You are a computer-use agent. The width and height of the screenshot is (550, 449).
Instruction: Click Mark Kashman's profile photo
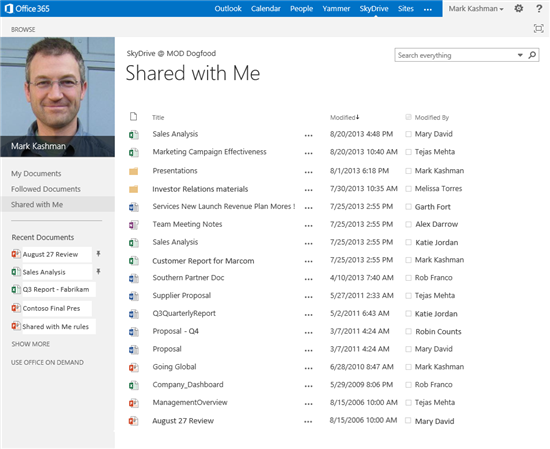[58, 97]
